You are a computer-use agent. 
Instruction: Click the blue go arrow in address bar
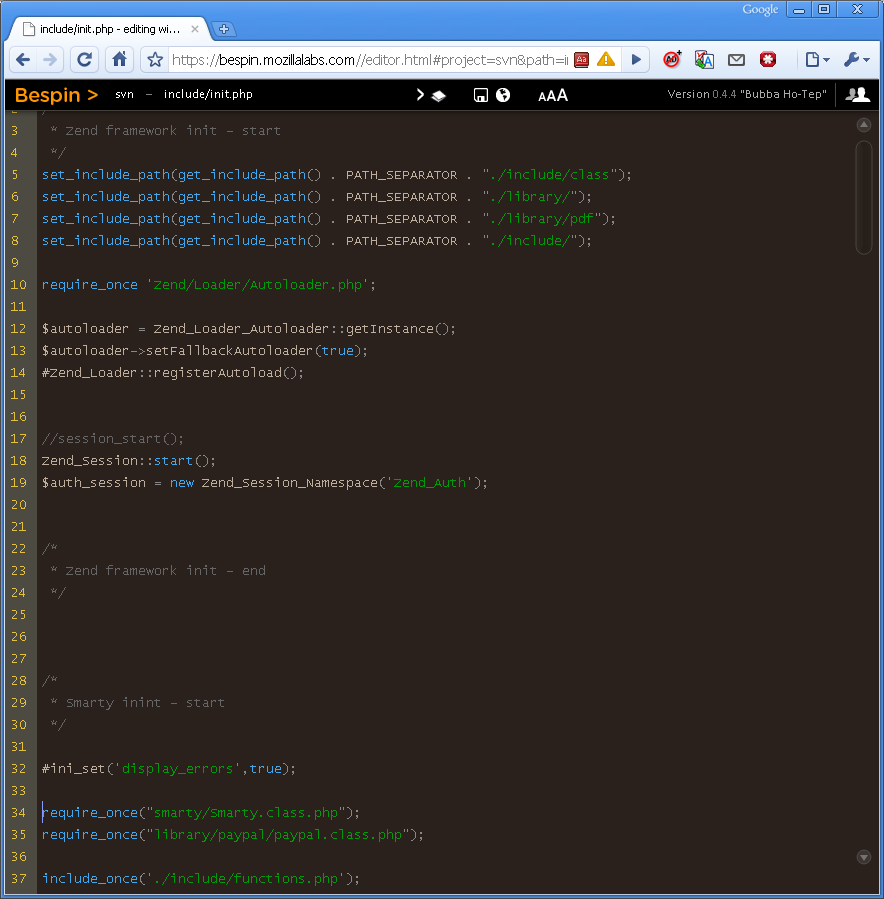tap(636, 60)
